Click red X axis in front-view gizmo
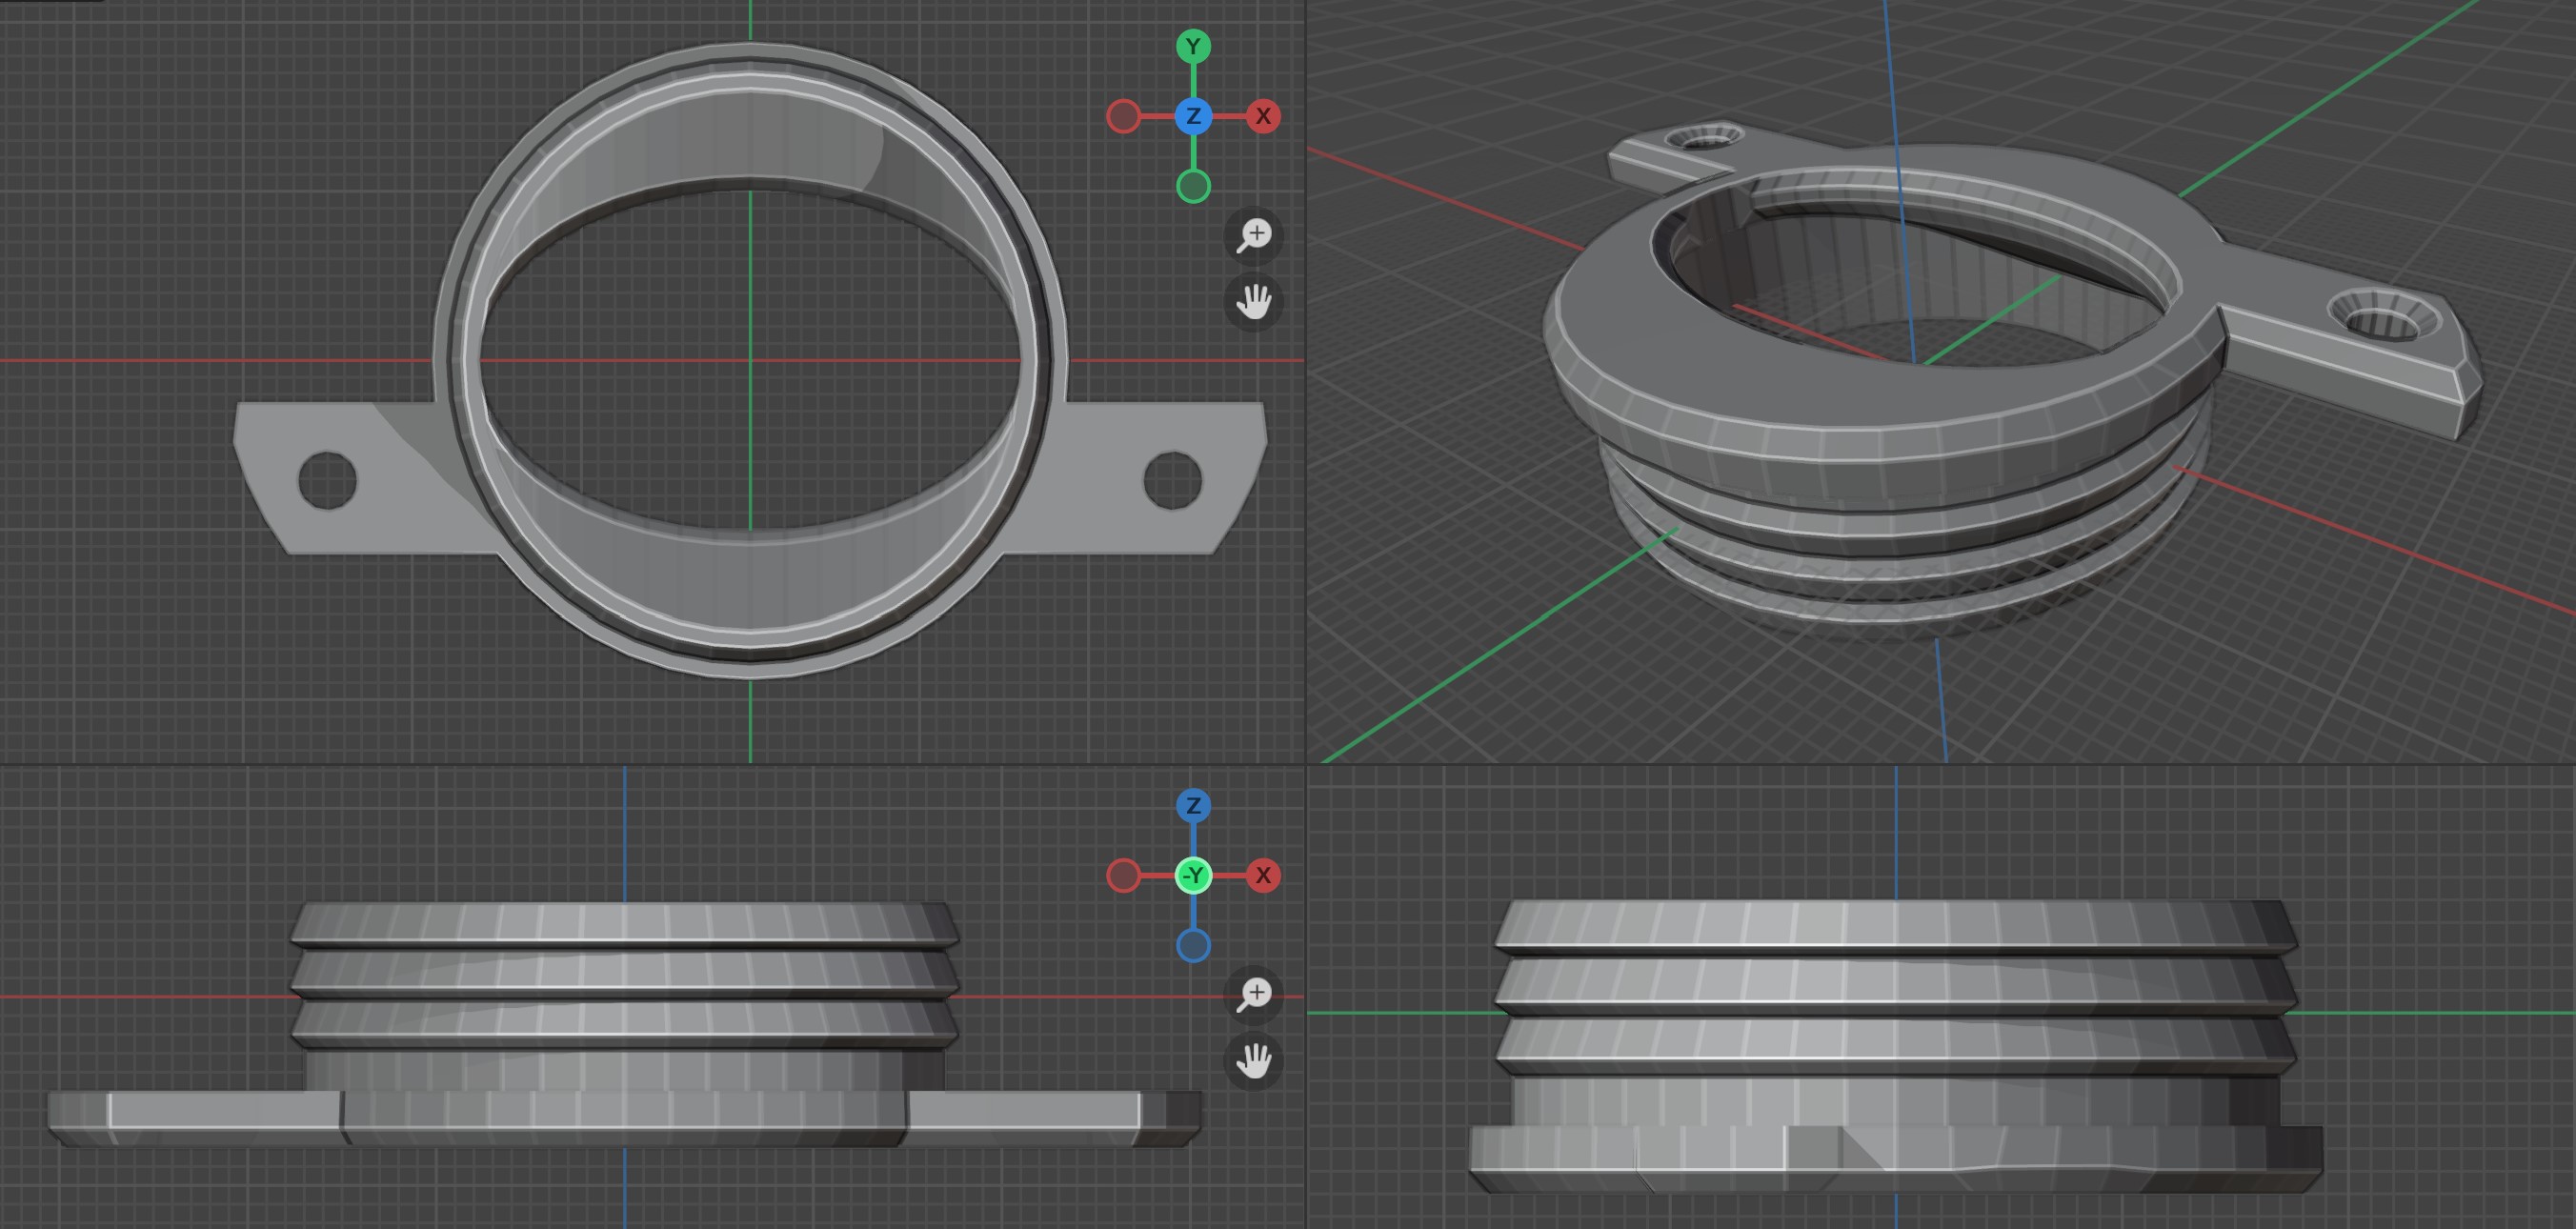 coord(1263,875)
